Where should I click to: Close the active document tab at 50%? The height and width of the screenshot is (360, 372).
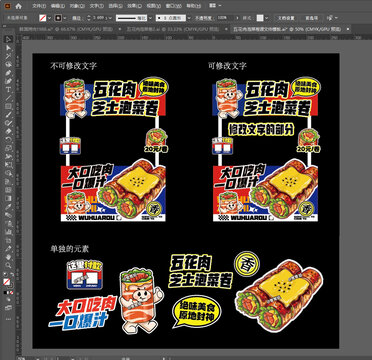pyautogui.click(x=348, y=29)
